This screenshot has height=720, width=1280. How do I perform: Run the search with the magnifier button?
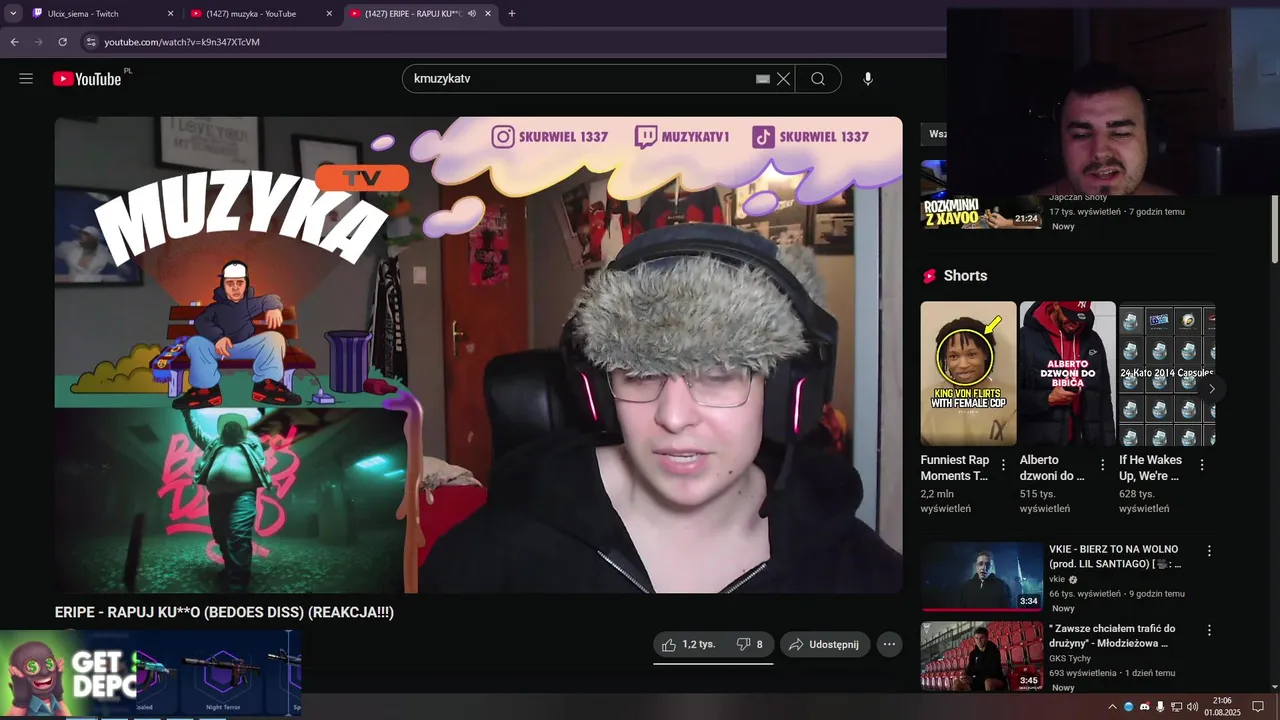[x=818, y=79]
